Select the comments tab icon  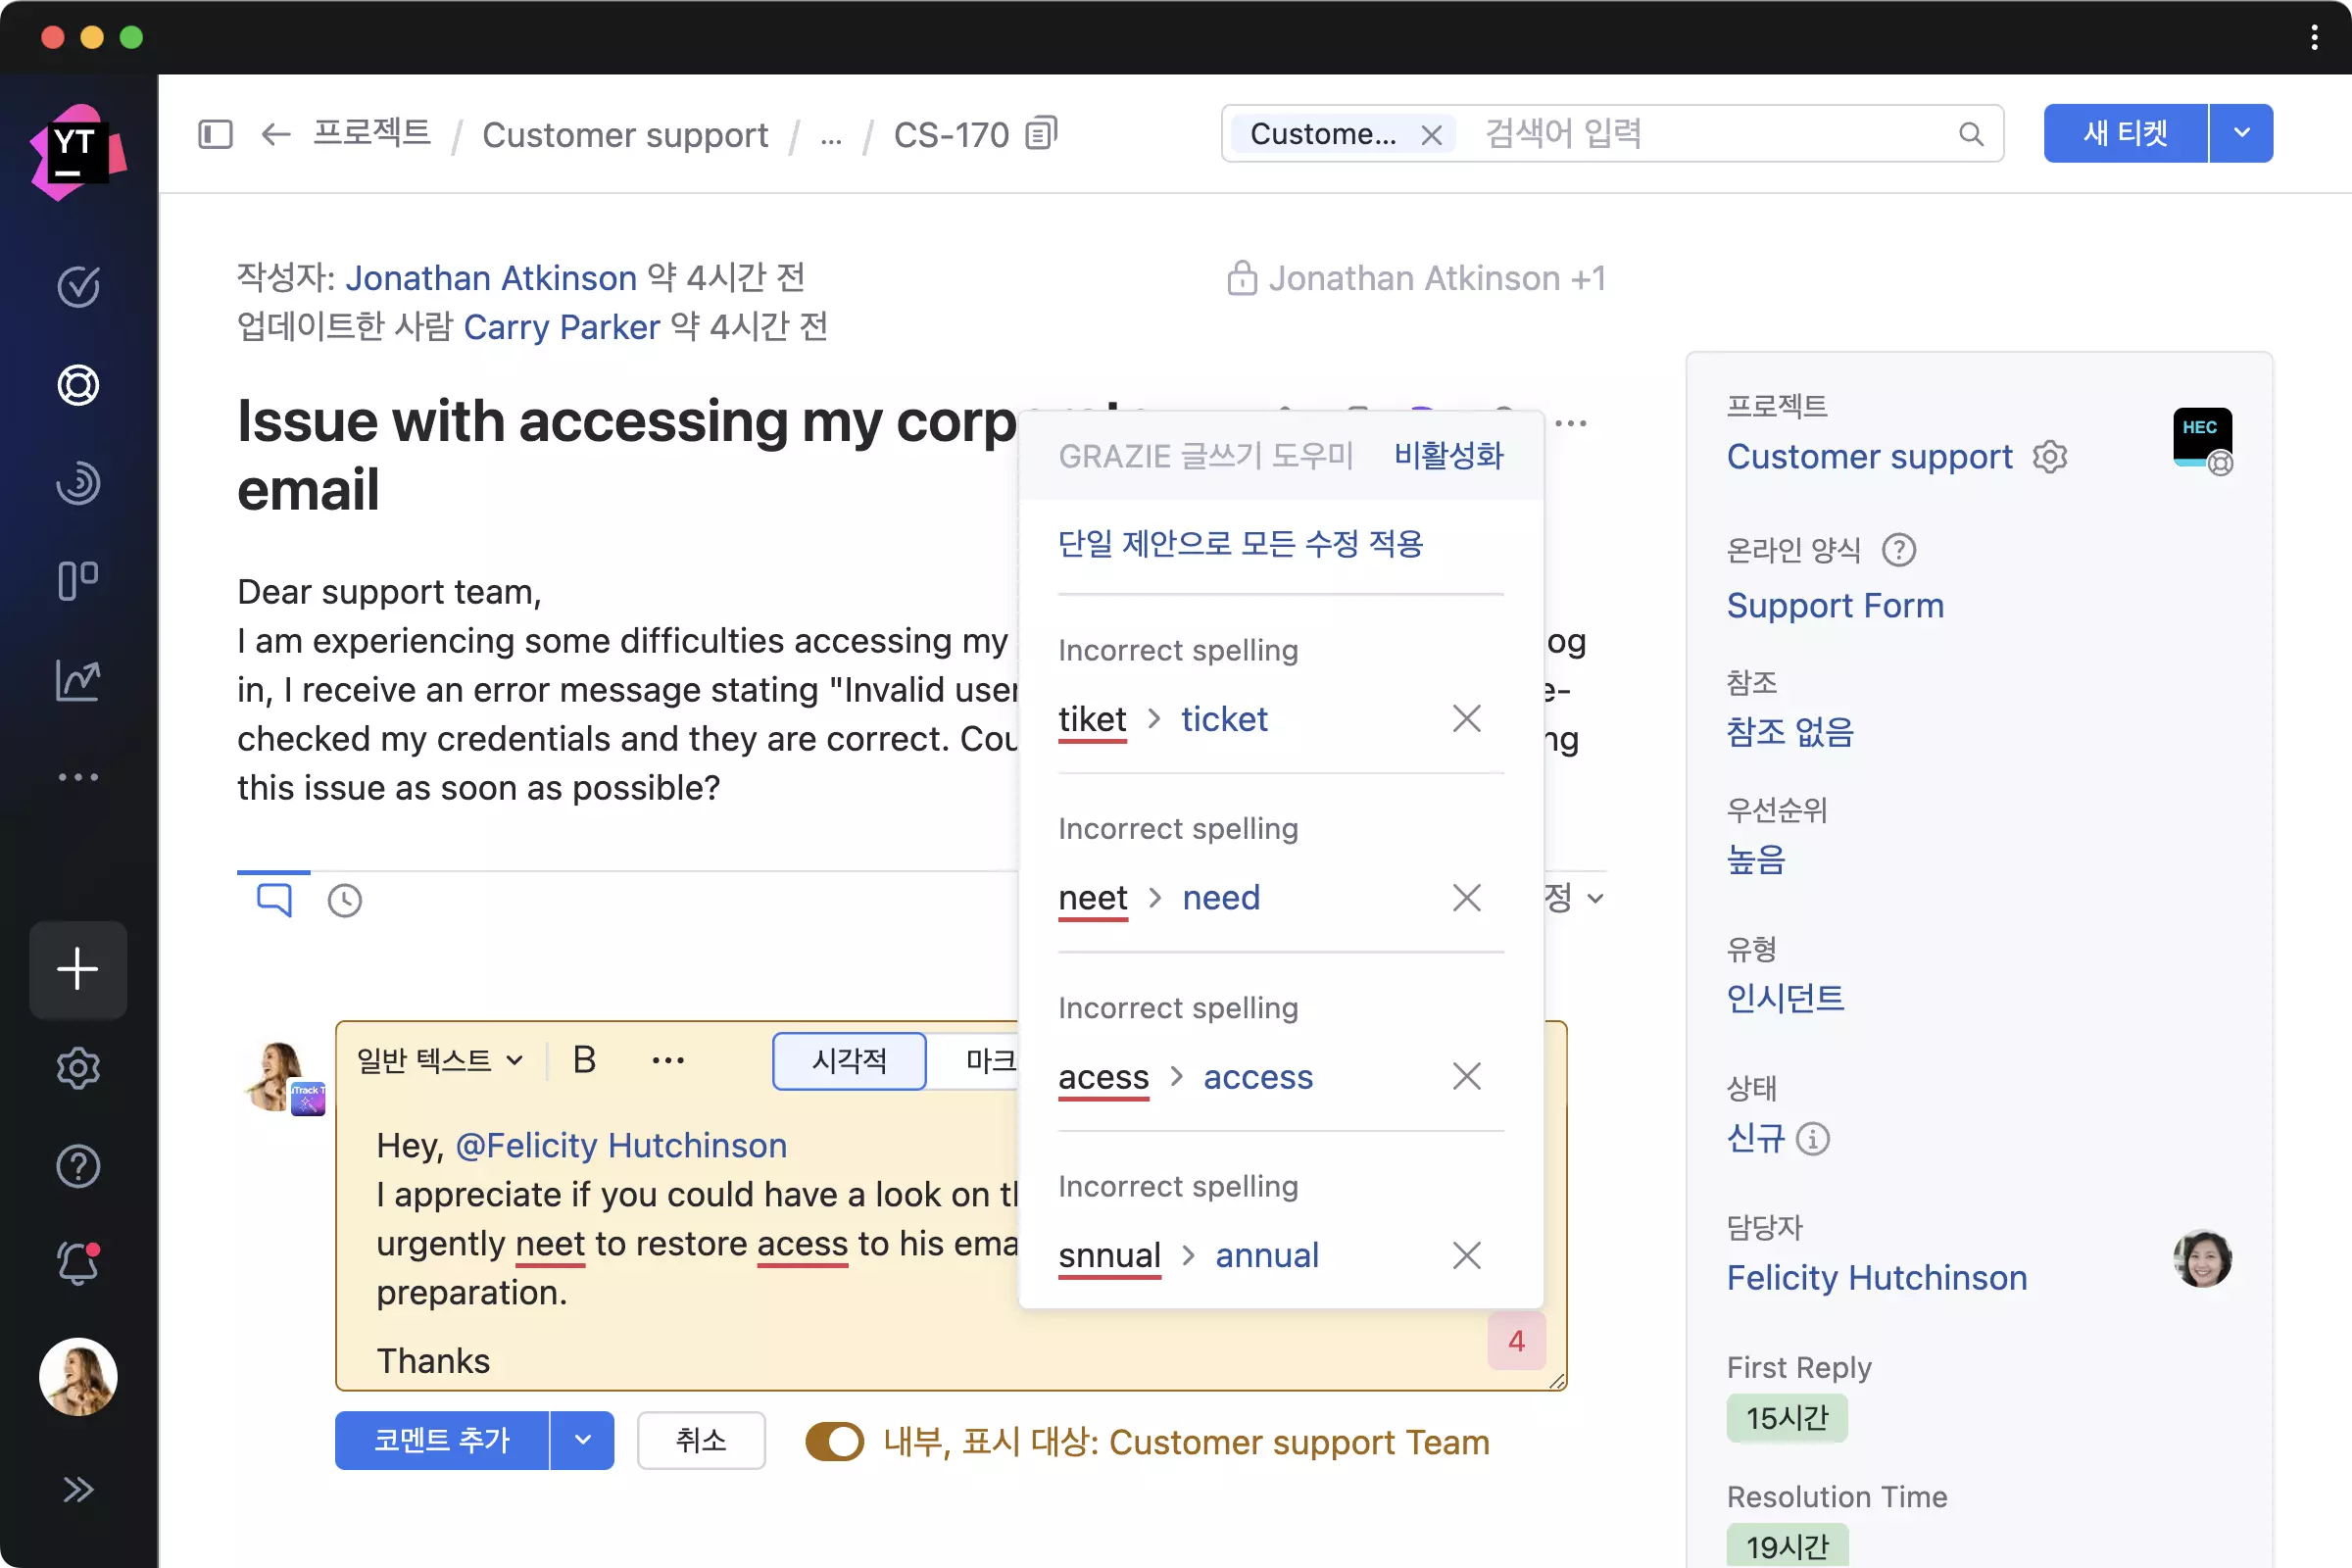[x=274, y=899]
